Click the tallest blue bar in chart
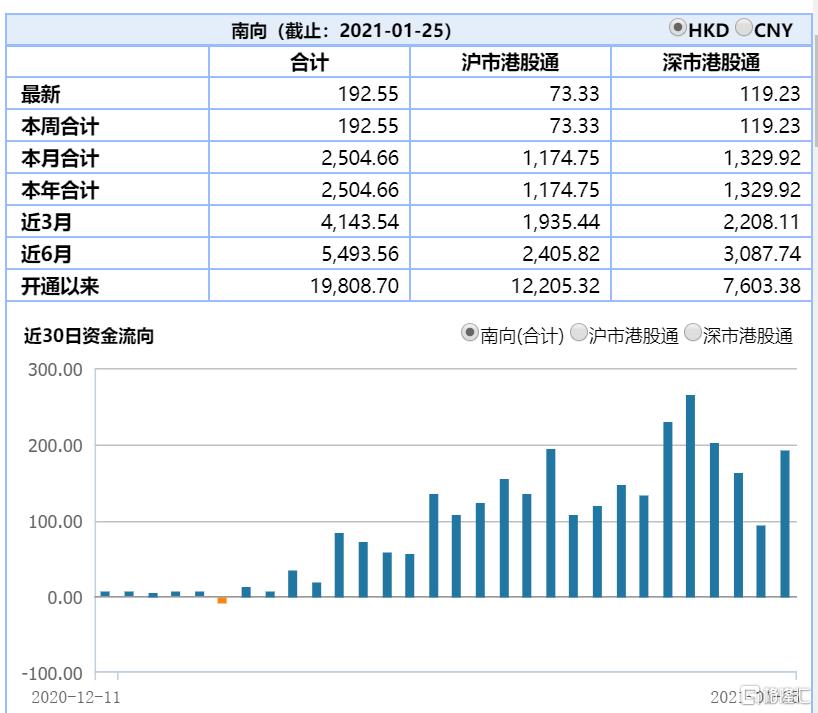 tap(690, 496)
